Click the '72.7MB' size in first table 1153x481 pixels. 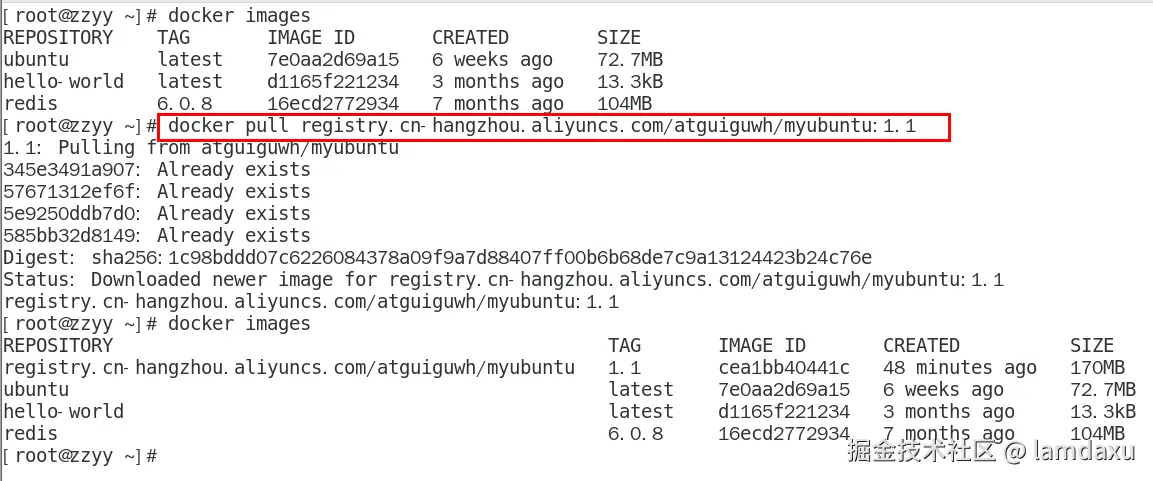point(629,60)
